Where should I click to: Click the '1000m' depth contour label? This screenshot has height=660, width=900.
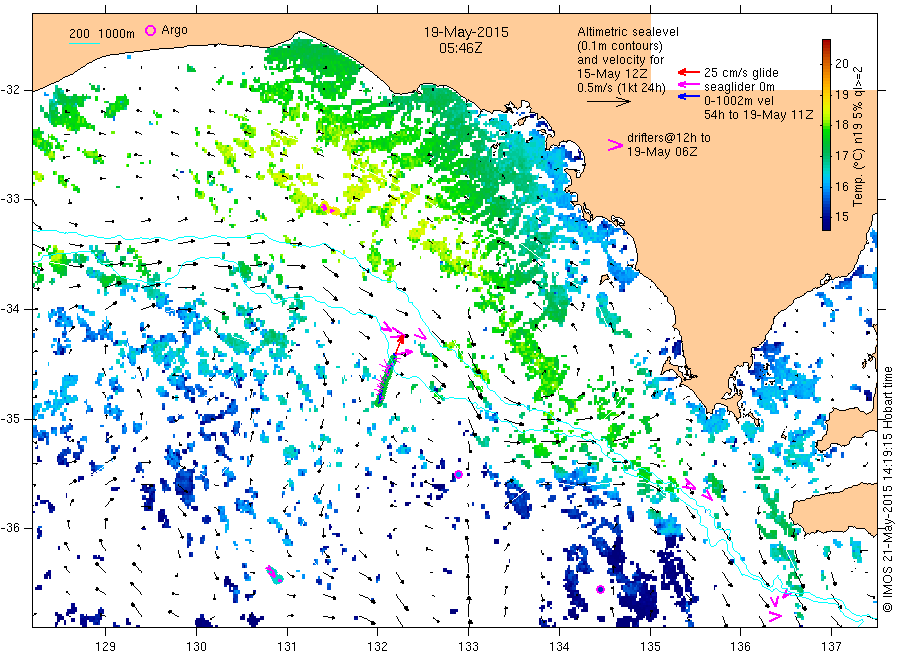point(117,34)
